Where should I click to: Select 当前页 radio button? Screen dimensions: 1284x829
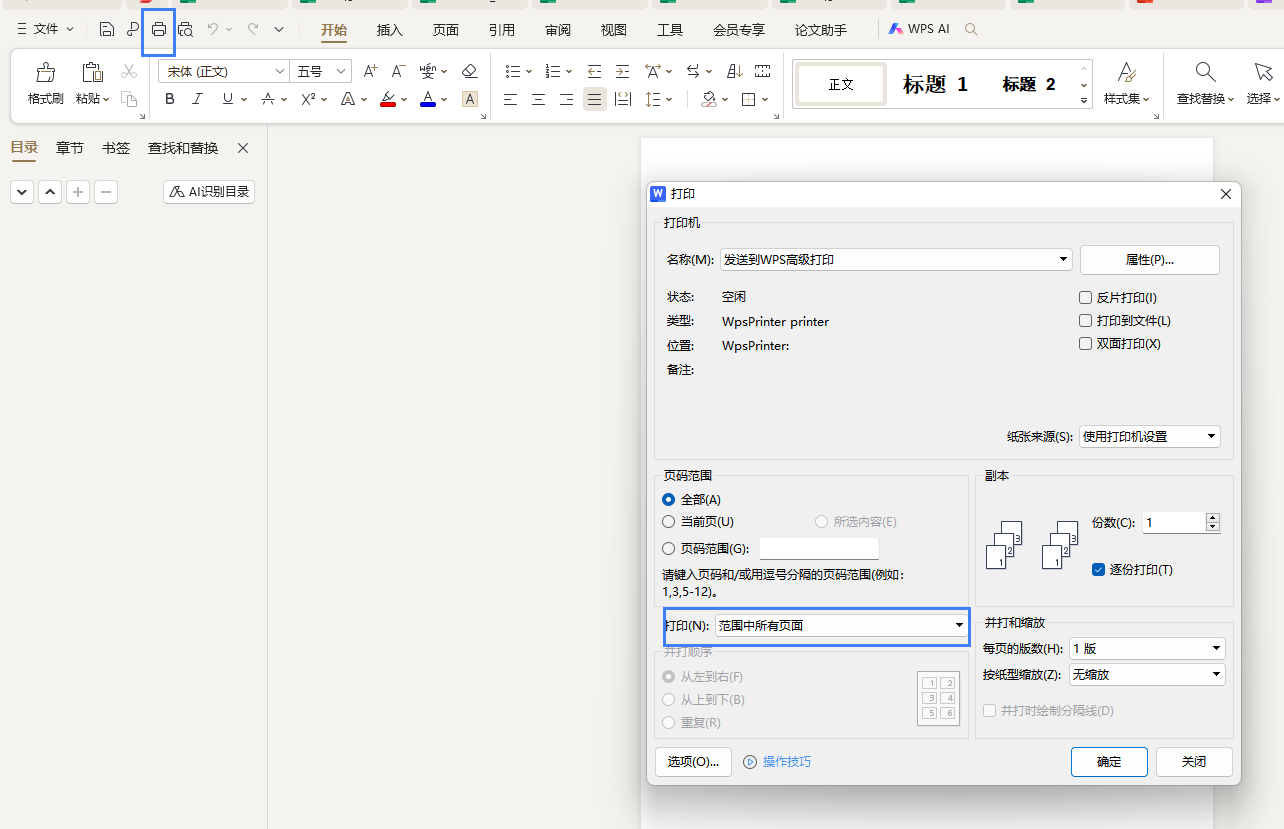tap(668, 521)
